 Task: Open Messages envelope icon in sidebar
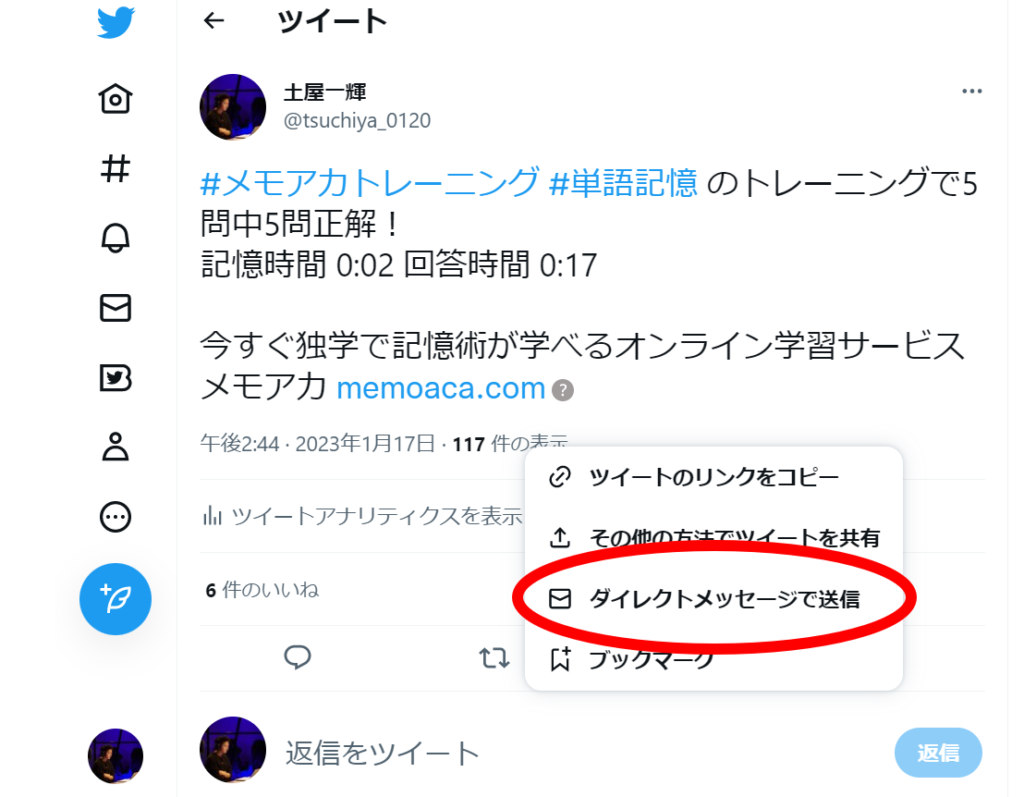116,308
